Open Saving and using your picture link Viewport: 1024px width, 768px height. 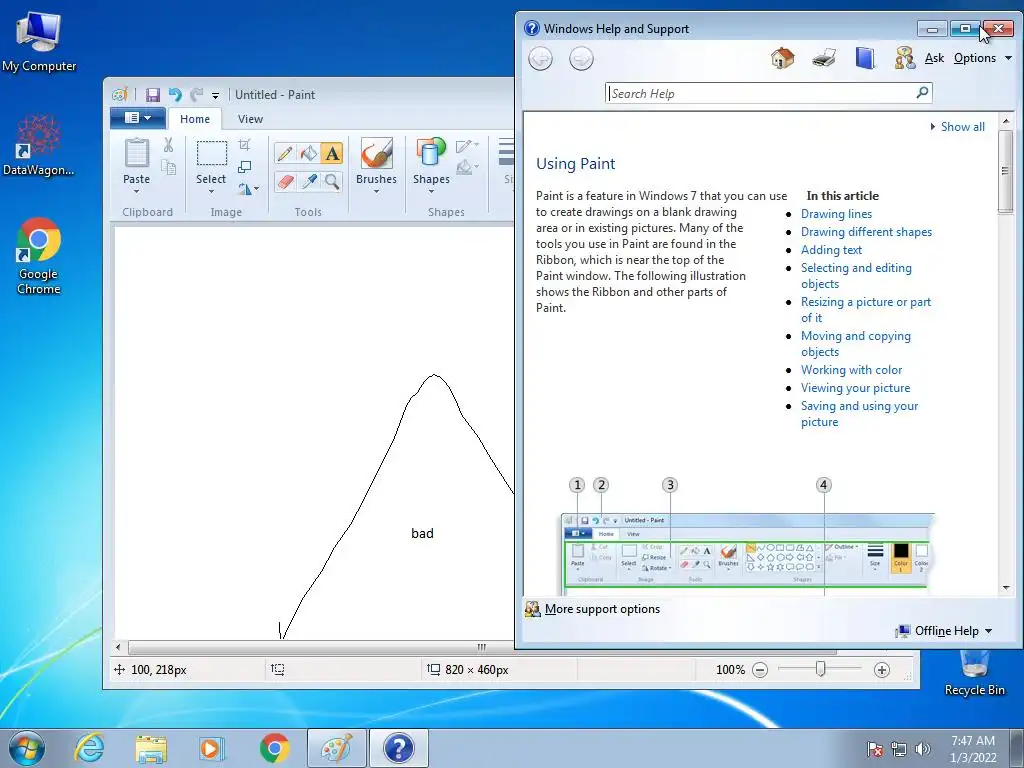(859, 414)
